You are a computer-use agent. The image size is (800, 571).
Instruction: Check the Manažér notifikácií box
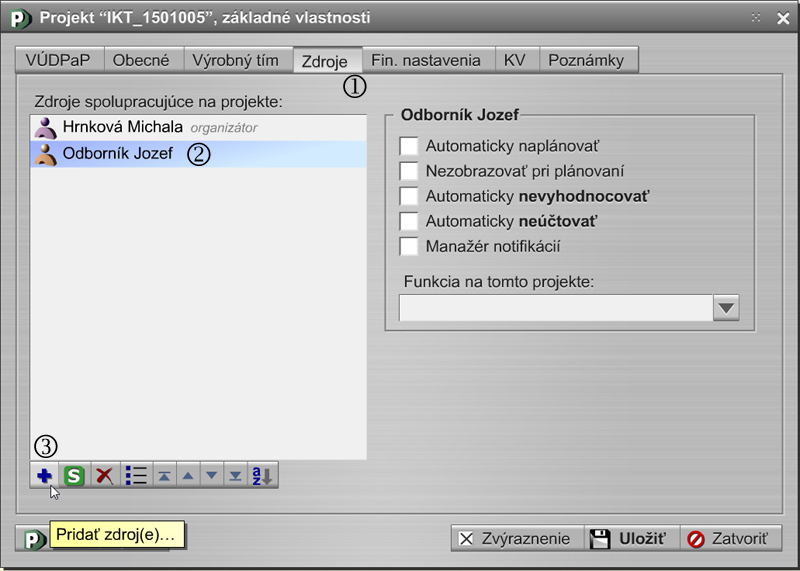pos(408,246)
